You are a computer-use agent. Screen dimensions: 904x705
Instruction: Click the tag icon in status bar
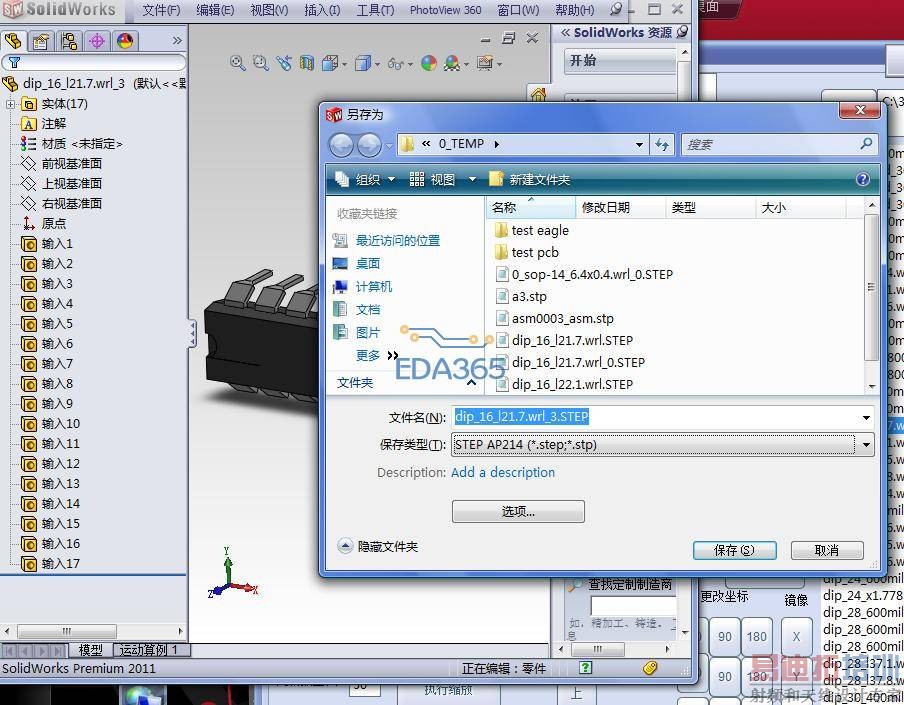tap(650, 668)
